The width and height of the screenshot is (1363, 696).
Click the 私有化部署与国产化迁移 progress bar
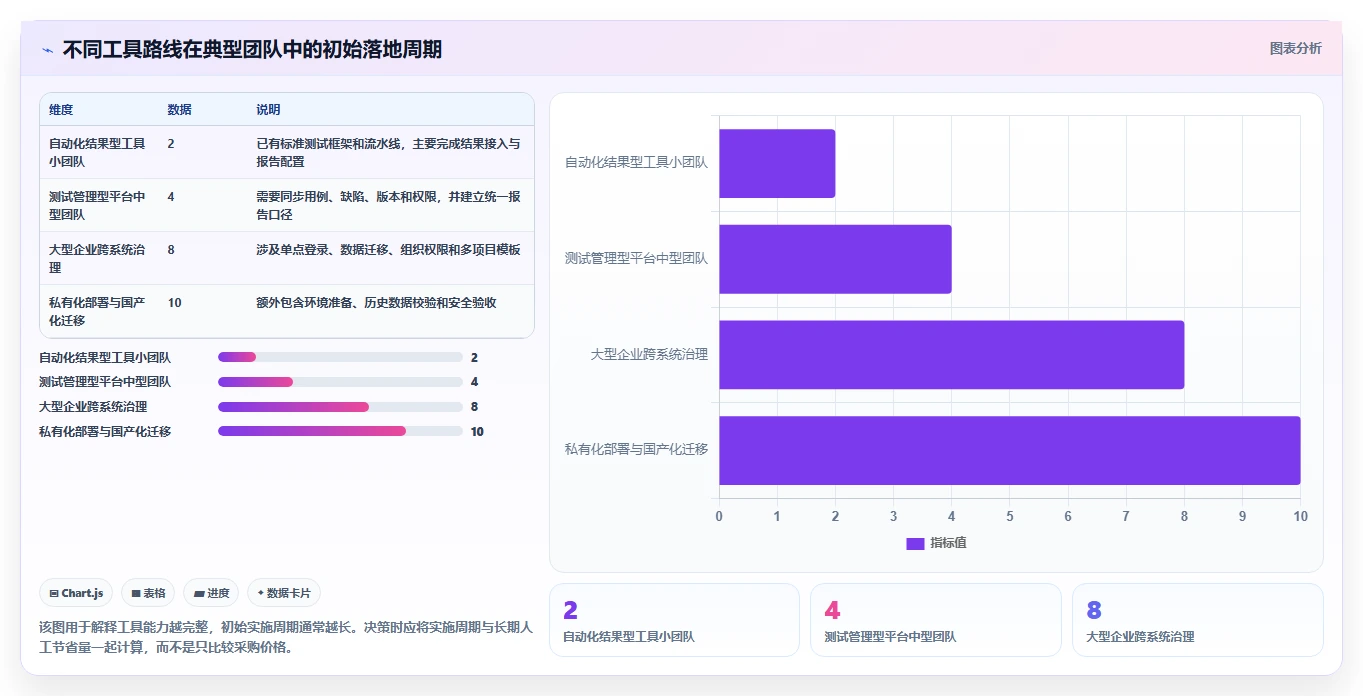click(340, 432)
